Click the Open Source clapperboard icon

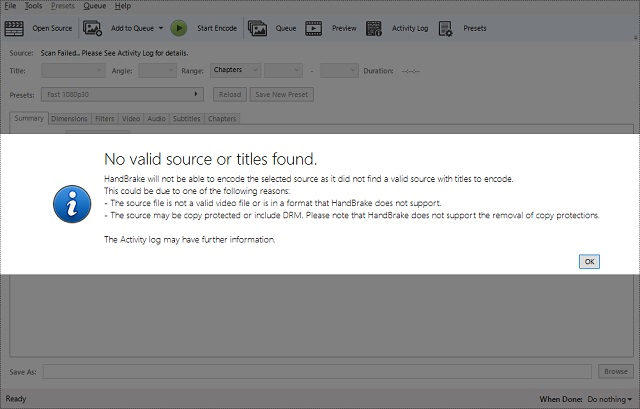14,28
